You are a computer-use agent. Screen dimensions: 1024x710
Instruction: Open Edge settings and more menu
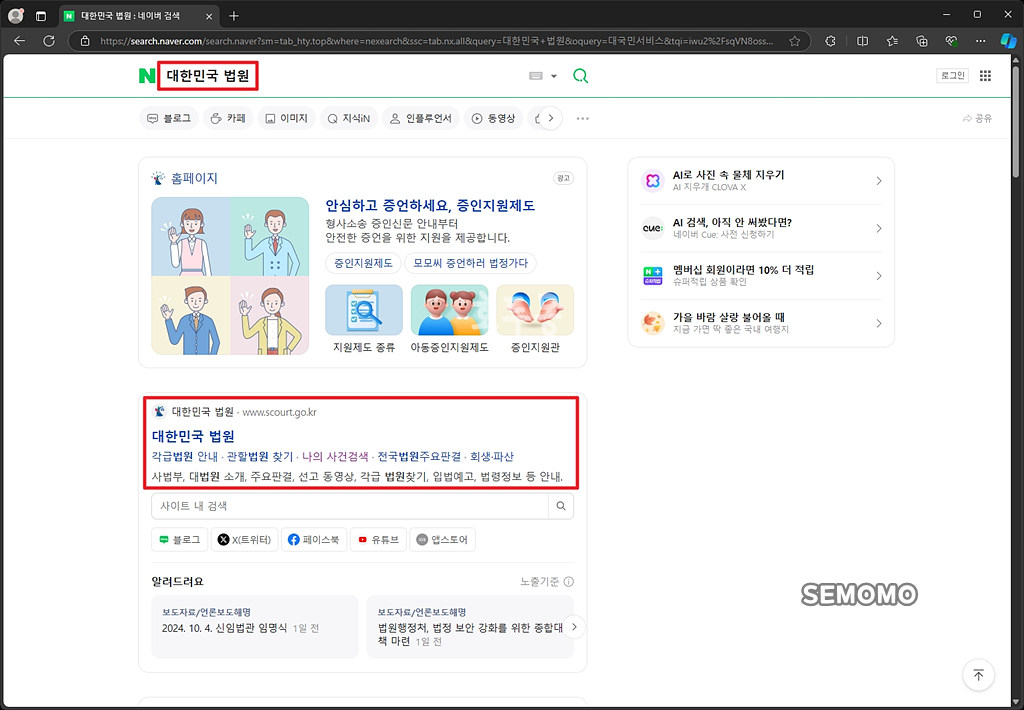(980, 41)
